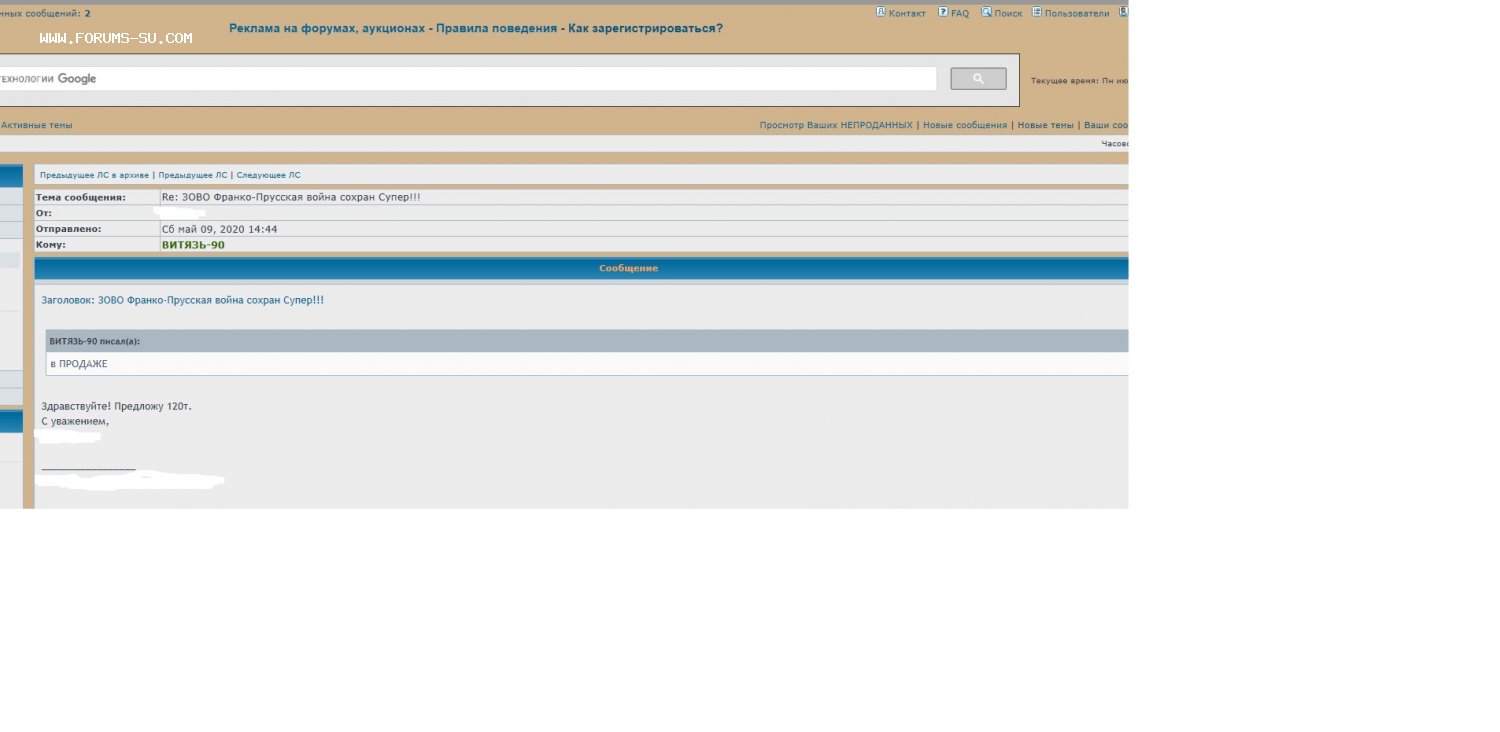Navigate to Следующее ЛС

(x=268, y=175)
